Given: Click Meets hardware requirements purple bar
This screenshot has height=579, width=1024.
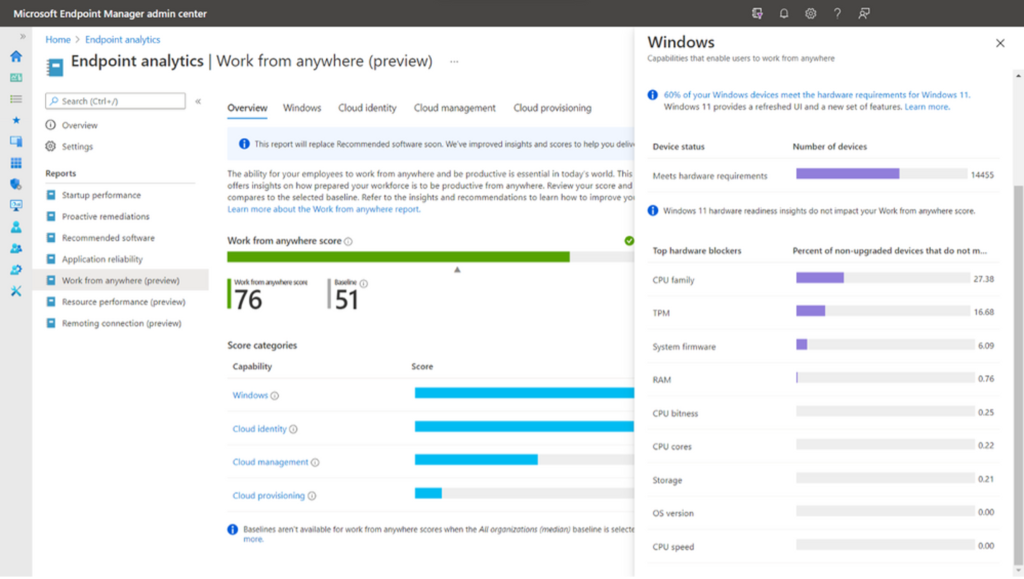Looking at the screenshot, I should click(847, 174).
